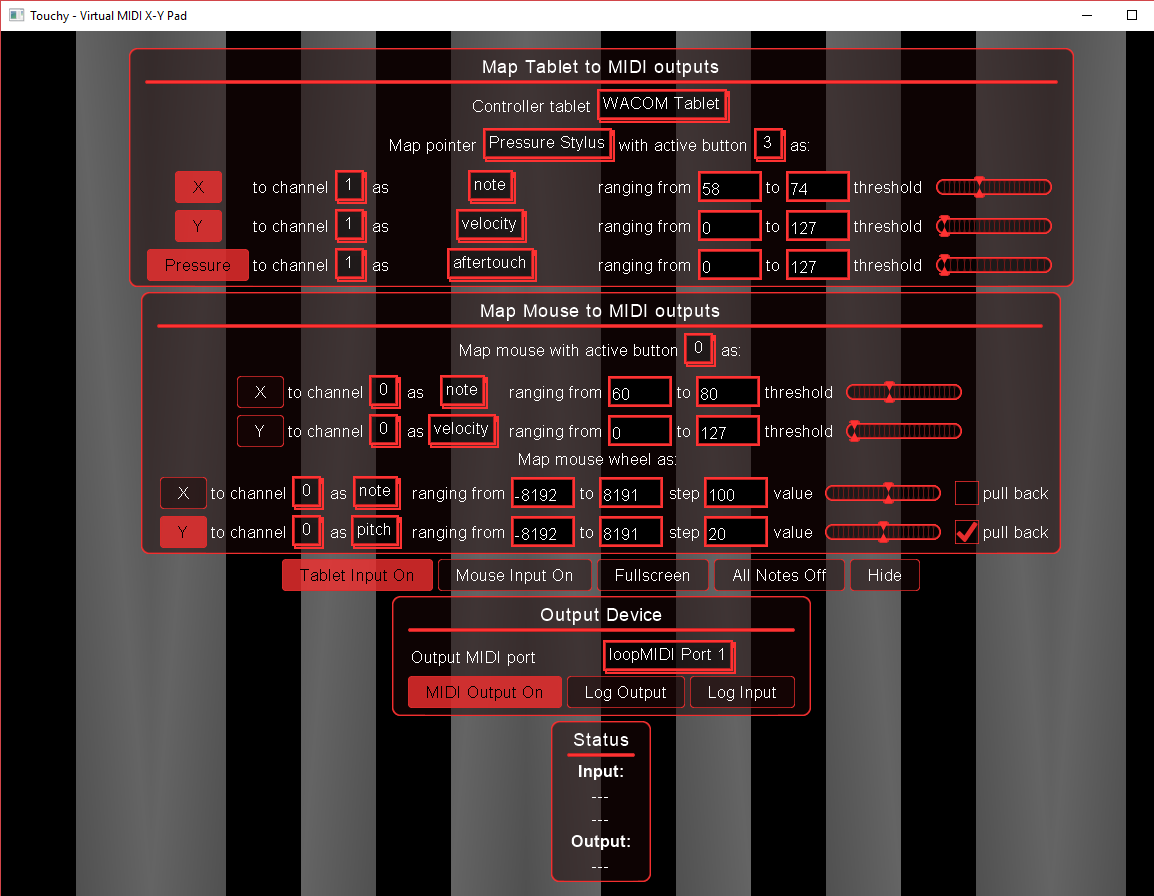The width and height of the screenshot is (1154, 896).
Task: Open mouse wheel Y channel dropdown
Action: [307, 532]
